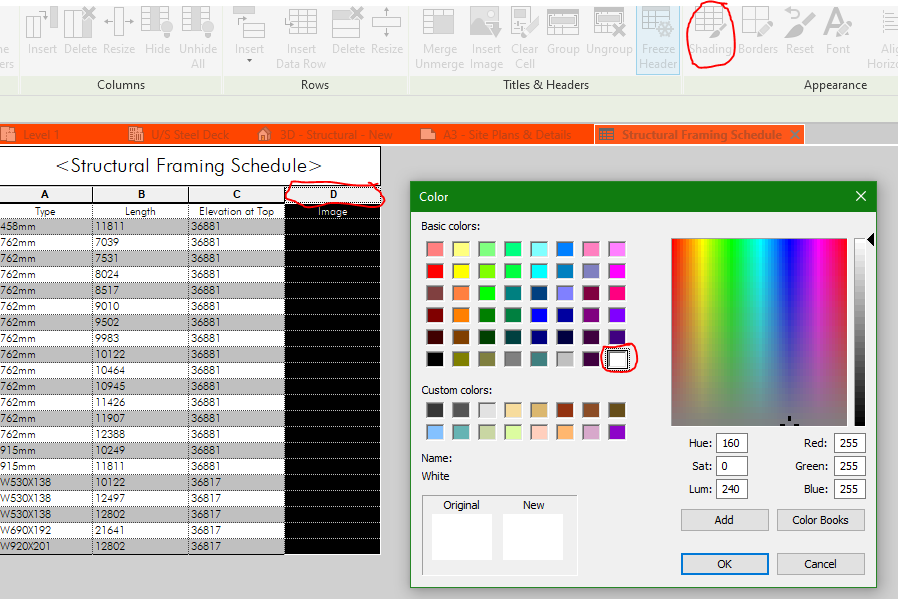Click the New color preview
Screen dimensions: 898x599
coord(533,537)
